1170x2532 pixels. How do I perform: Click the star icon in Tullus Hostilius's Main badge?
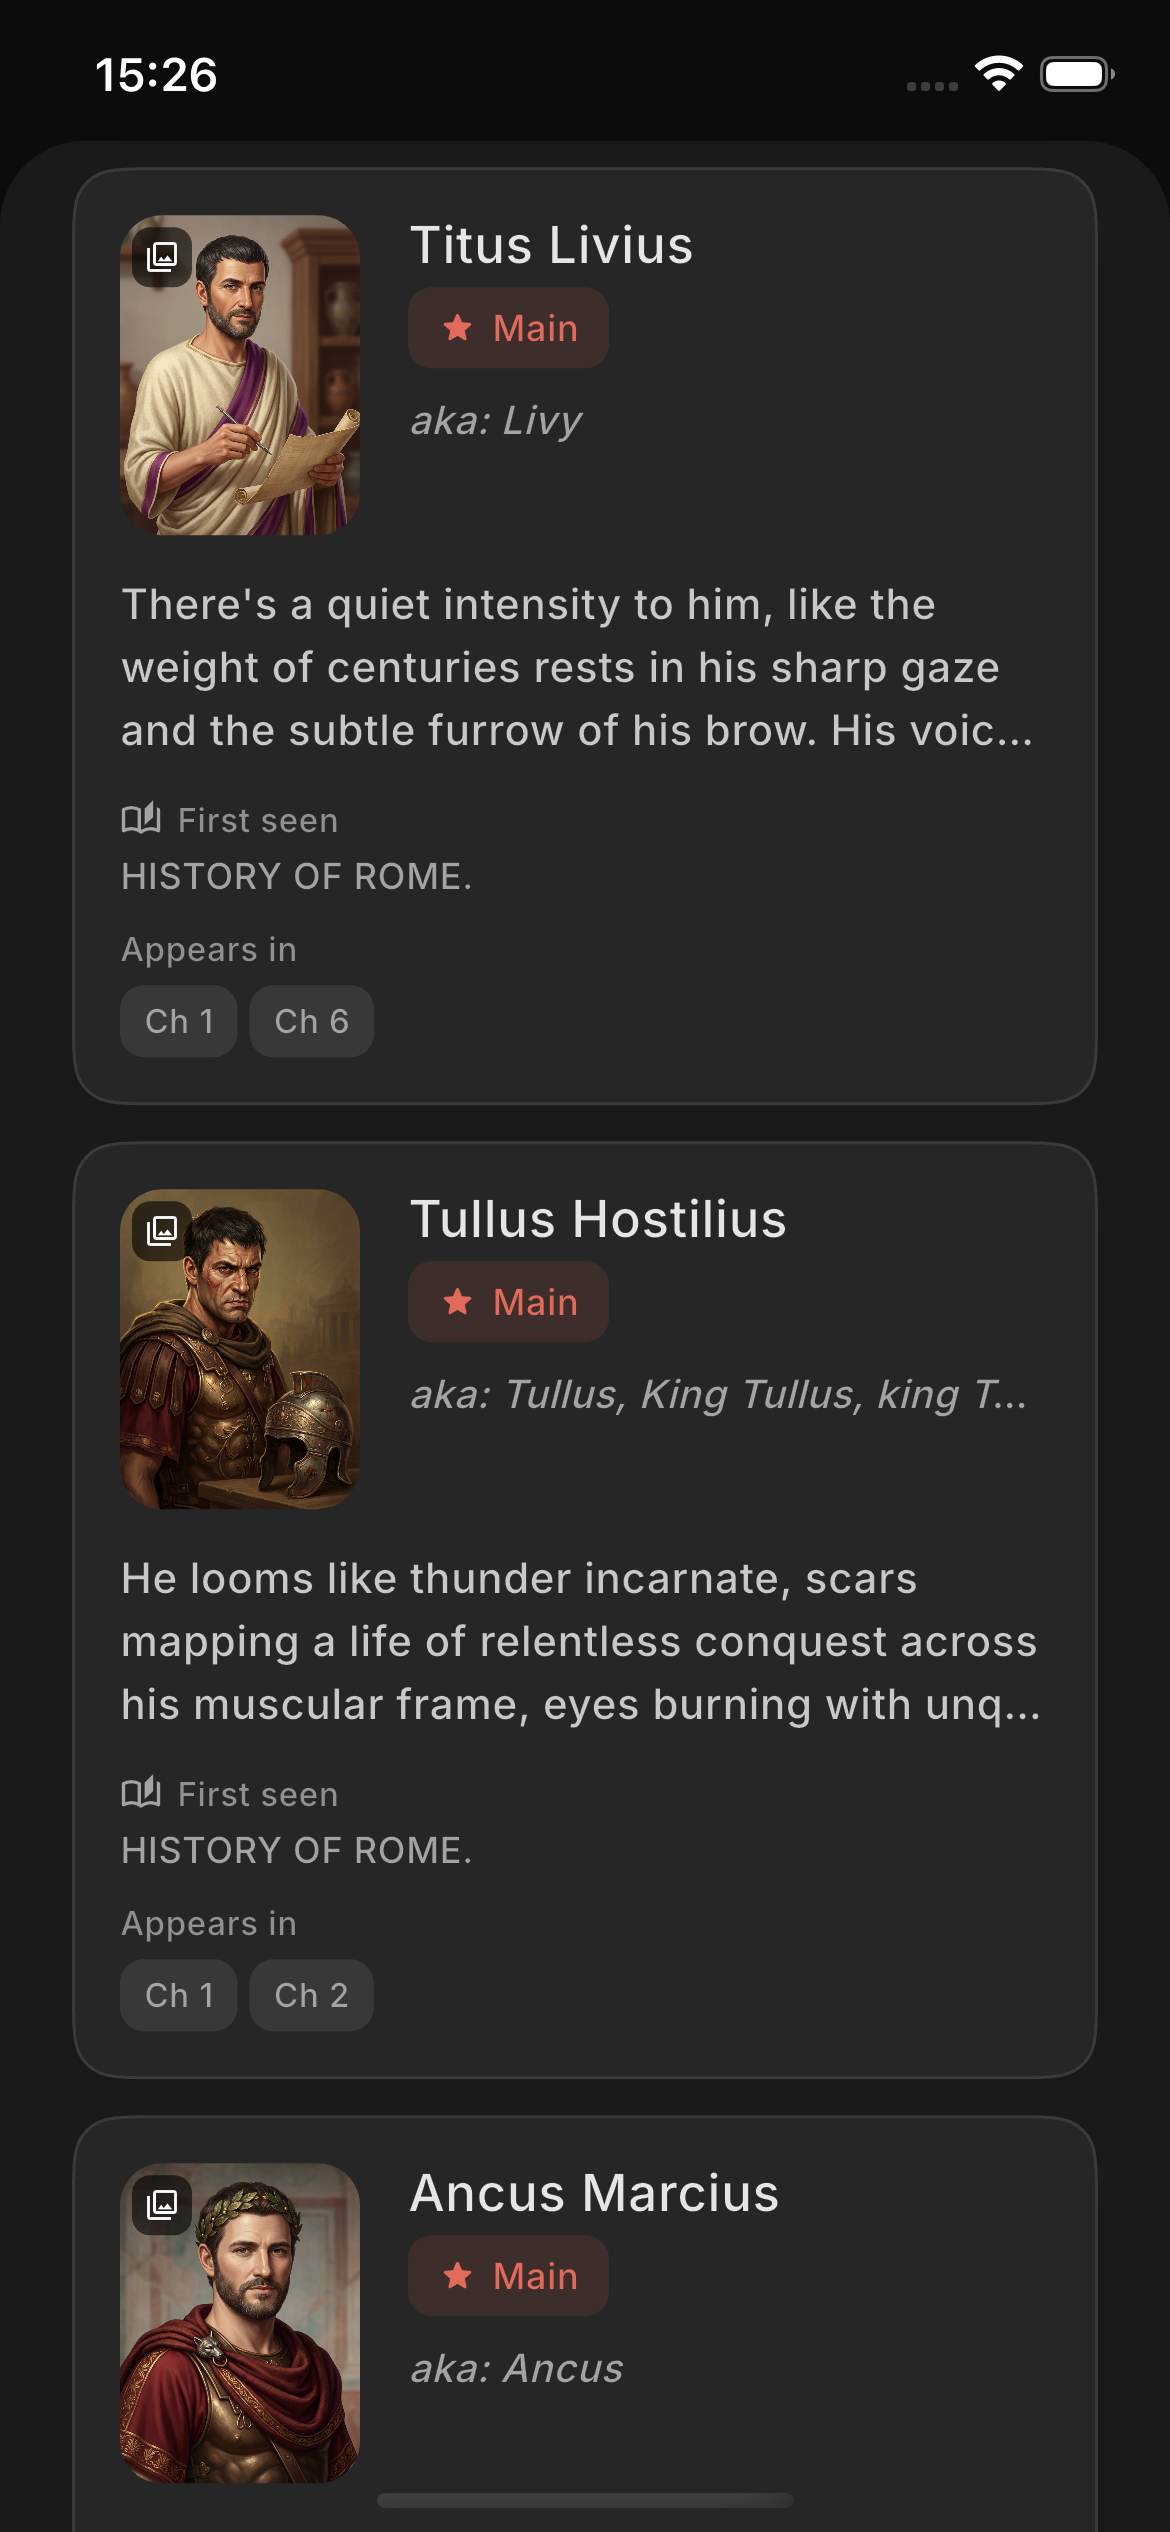(458, 1302)
